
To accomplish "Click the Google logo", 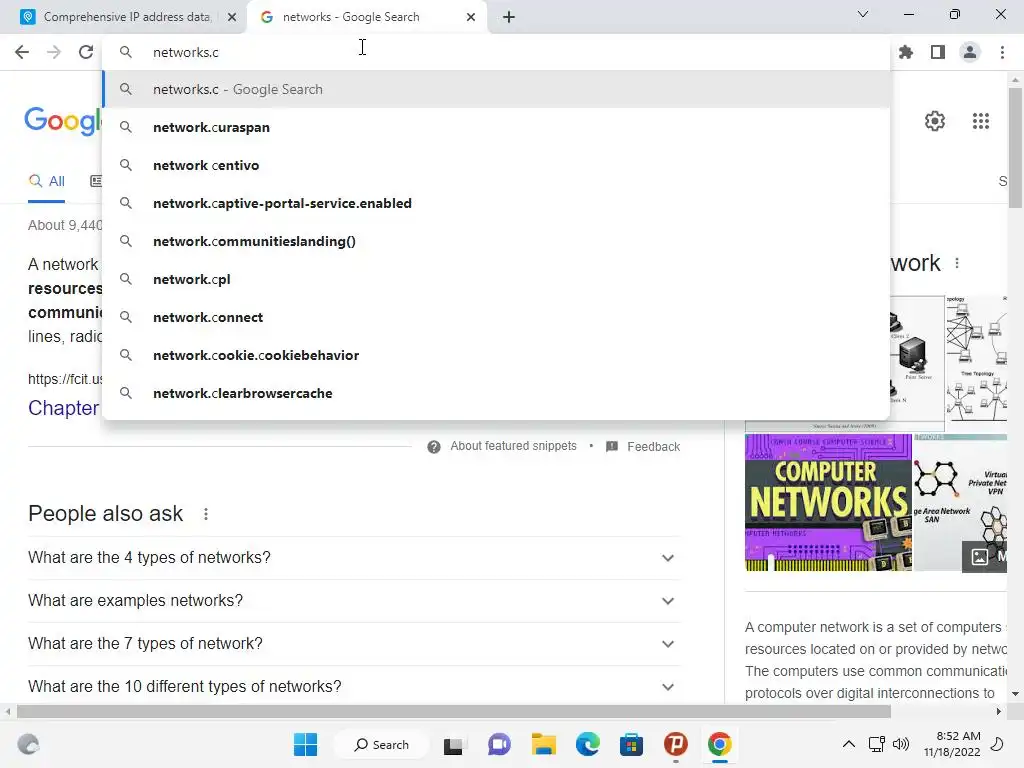I will tap(63, 121).
